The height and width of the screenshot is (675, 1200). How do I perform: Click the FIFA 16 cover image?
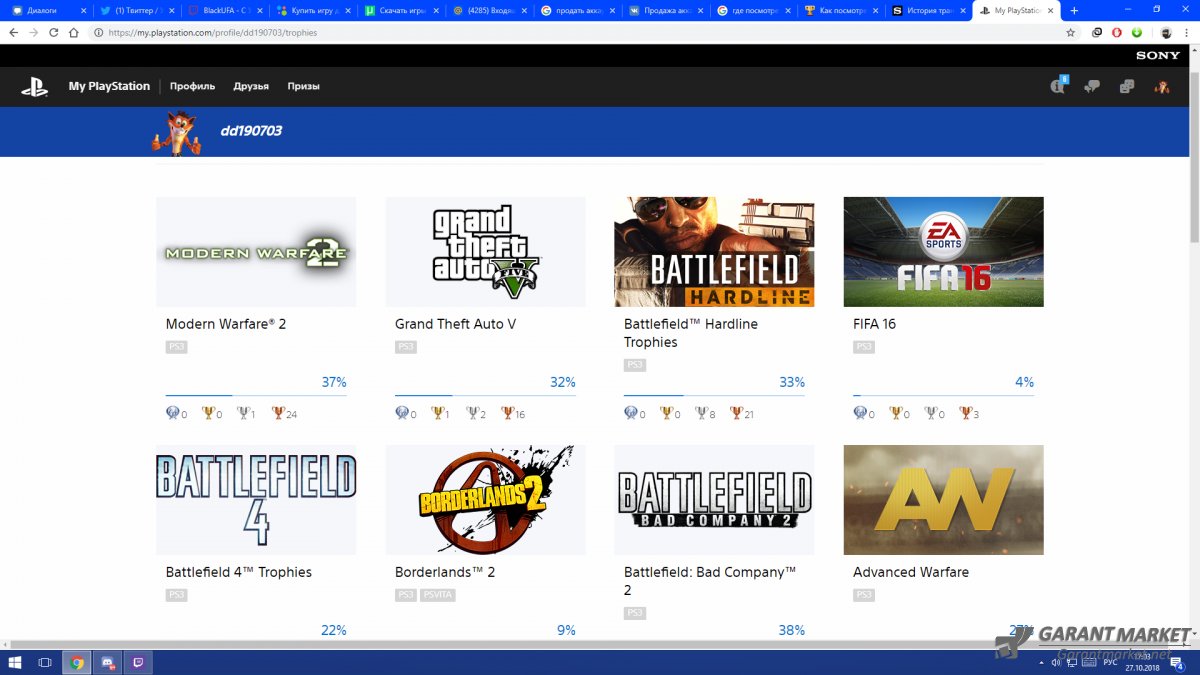click(x=943, y=252)
